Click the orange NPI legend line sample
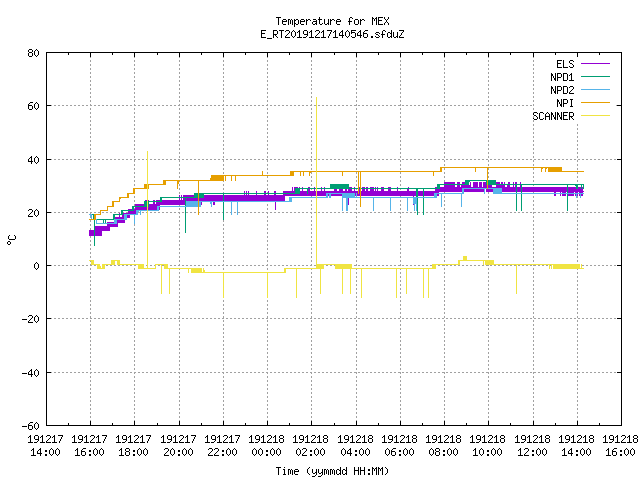 (595, 103)
